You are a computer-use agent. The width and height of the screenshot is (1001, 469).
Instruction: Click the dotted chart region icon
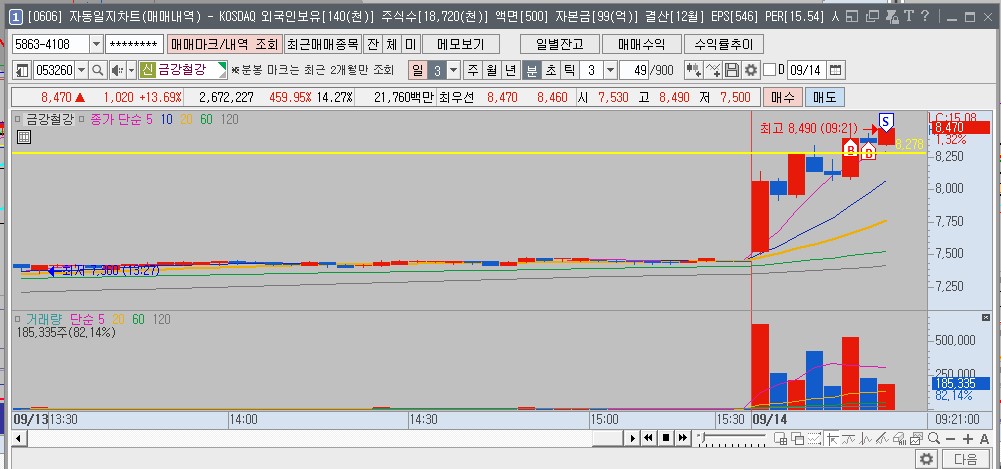pos(814,438)
